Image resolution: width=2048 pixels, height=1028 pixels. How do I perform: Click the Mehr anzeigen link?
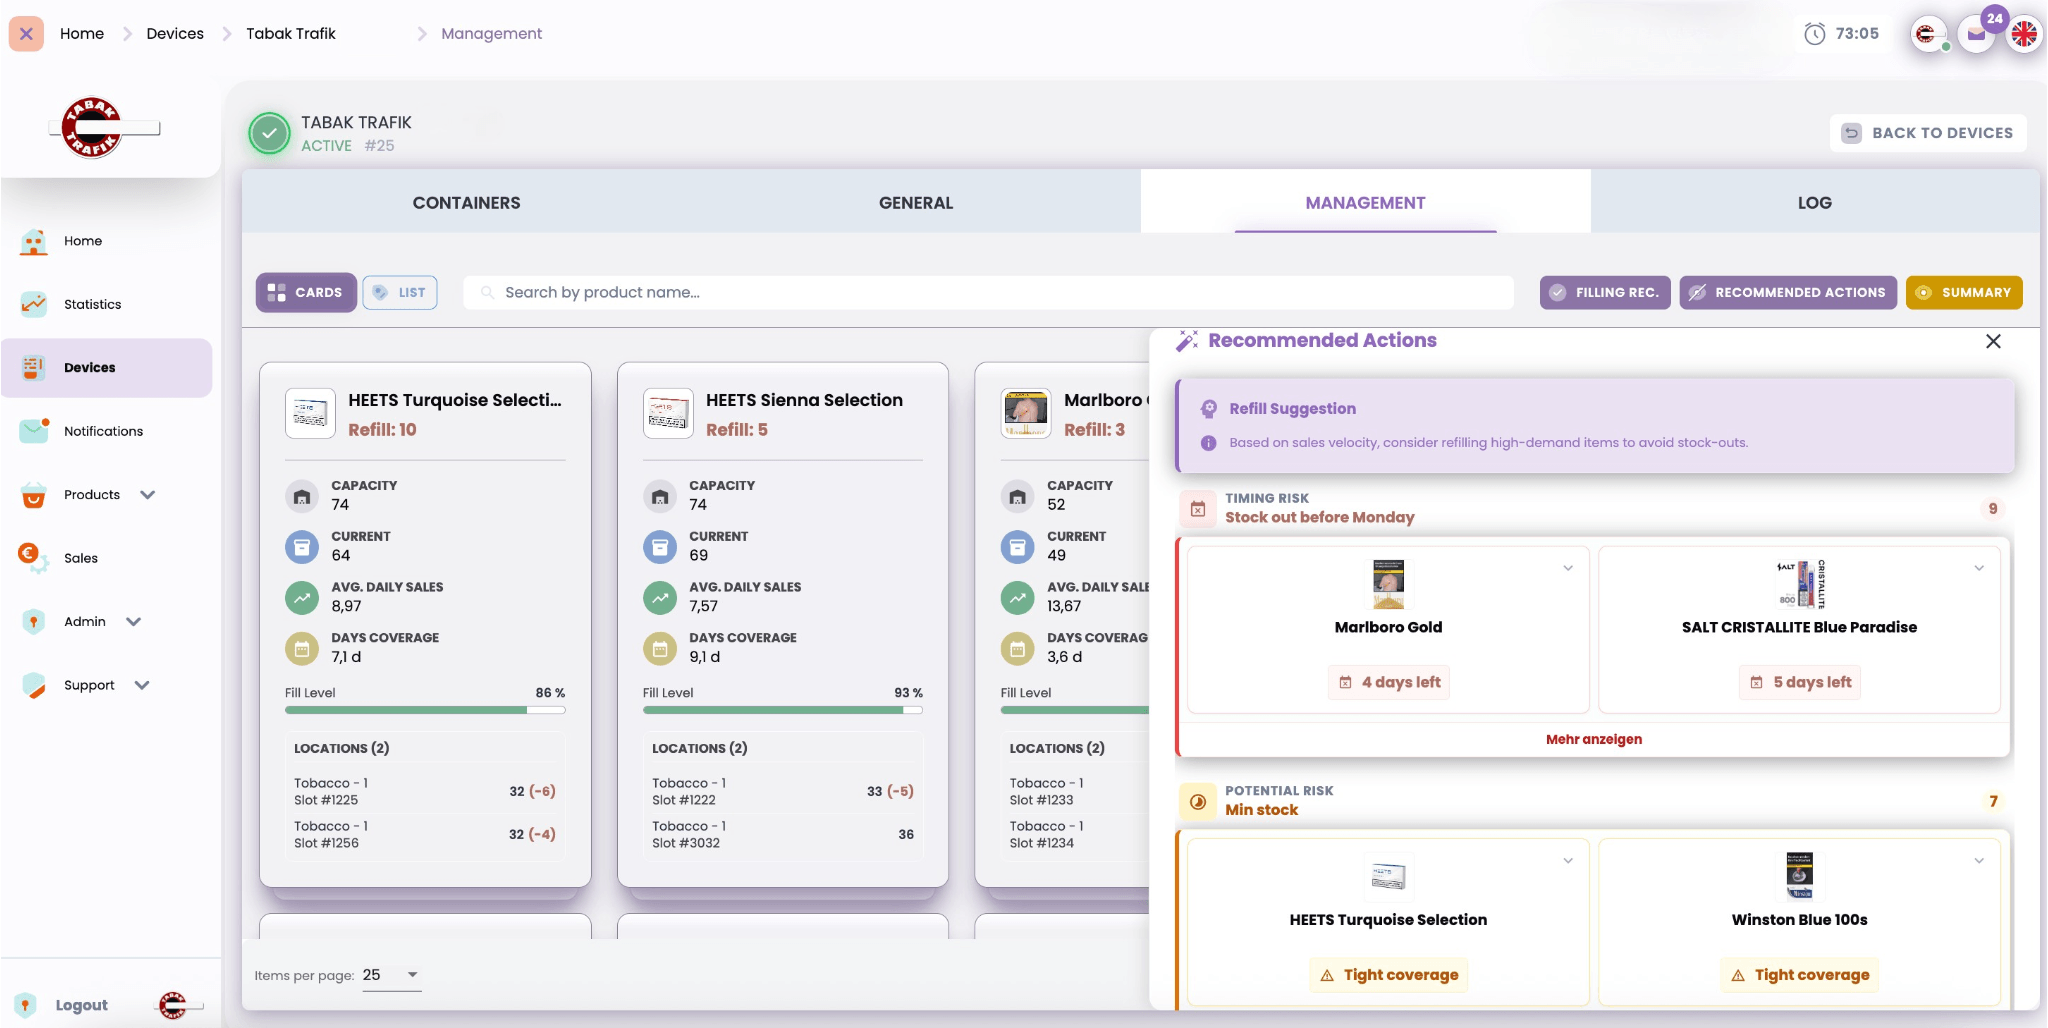click(x=1592, y=739)
